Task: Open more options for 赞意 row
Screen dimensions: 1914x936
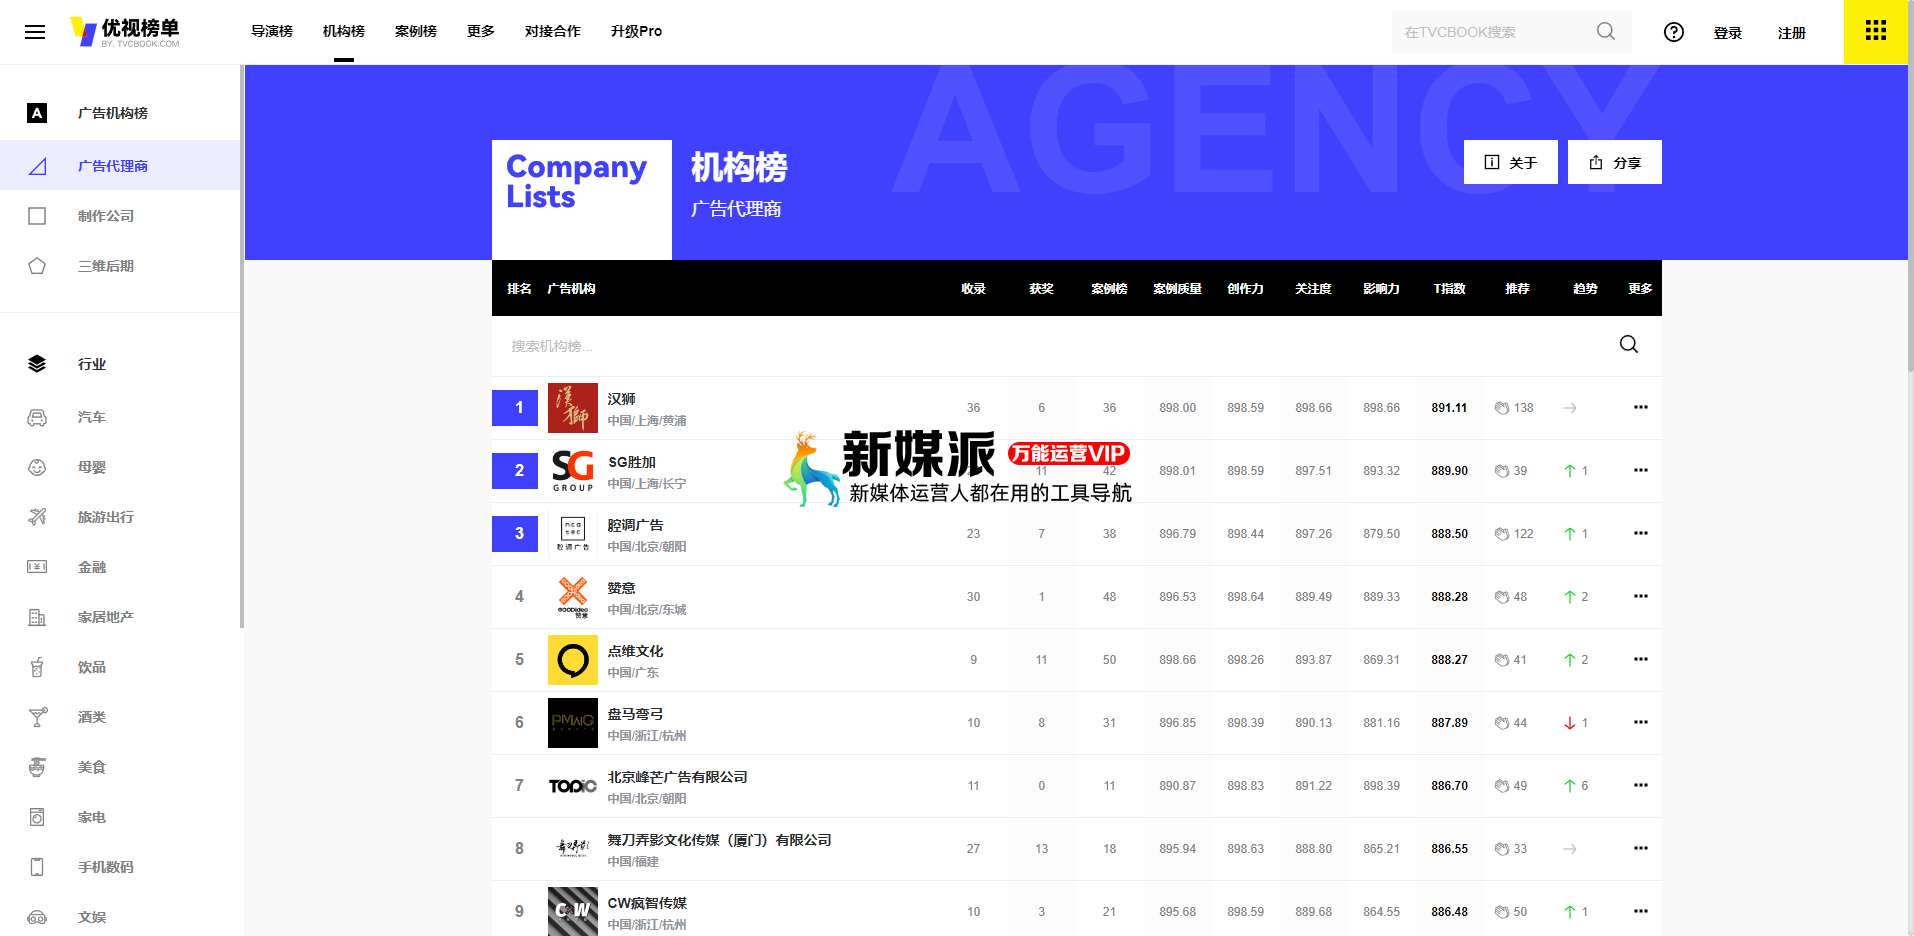Action: point(1641,596)
